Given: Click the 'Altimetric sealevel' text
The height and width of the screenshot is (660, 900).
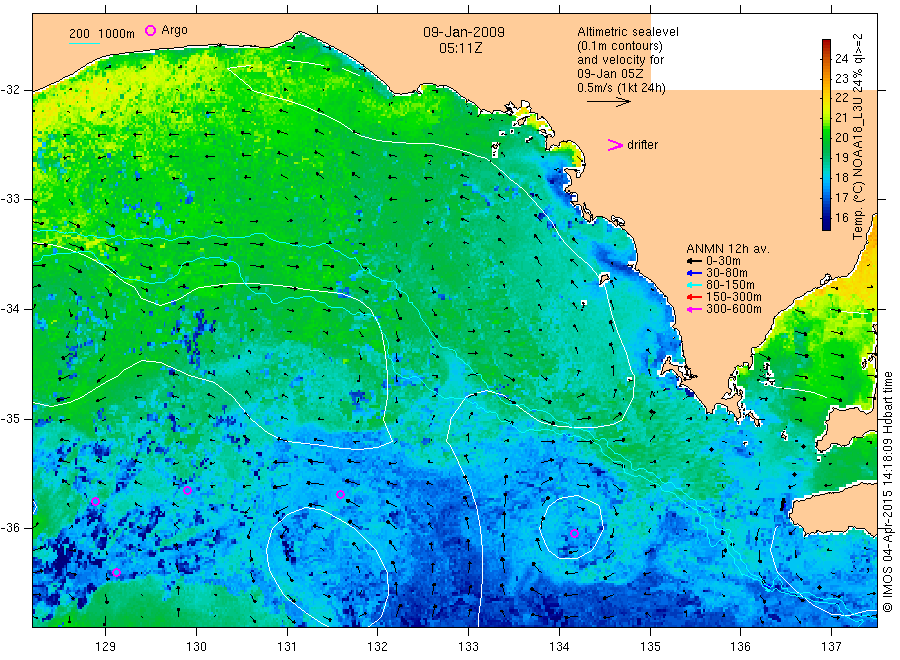Looking at the screenshot, I should click(x=628, y=32).
